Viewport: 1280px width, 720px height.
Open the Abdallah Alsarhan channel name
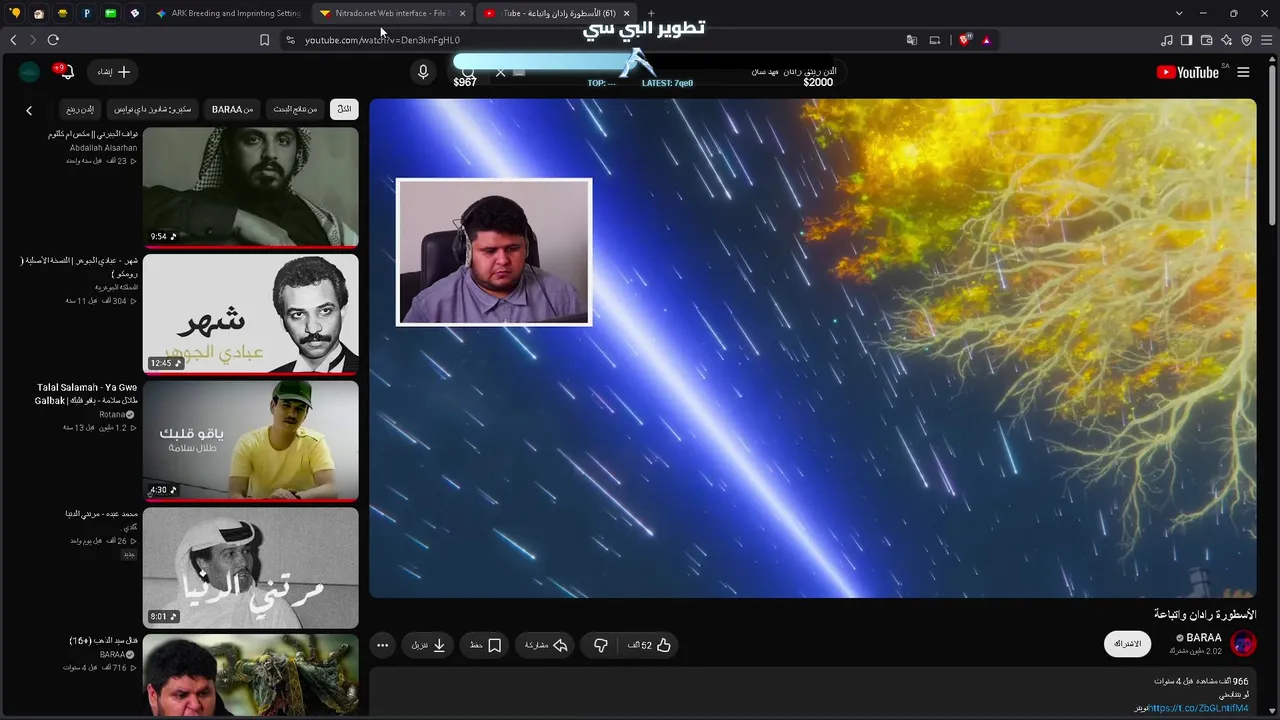click(103, 148)
